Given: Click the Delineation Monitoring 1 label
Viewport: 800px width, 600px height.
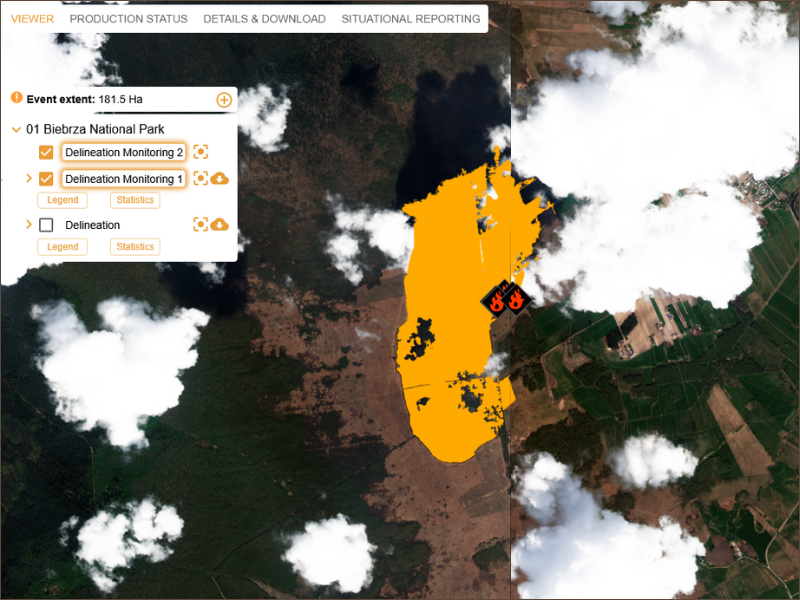Looking at the screenshot, I should (123, 179).
